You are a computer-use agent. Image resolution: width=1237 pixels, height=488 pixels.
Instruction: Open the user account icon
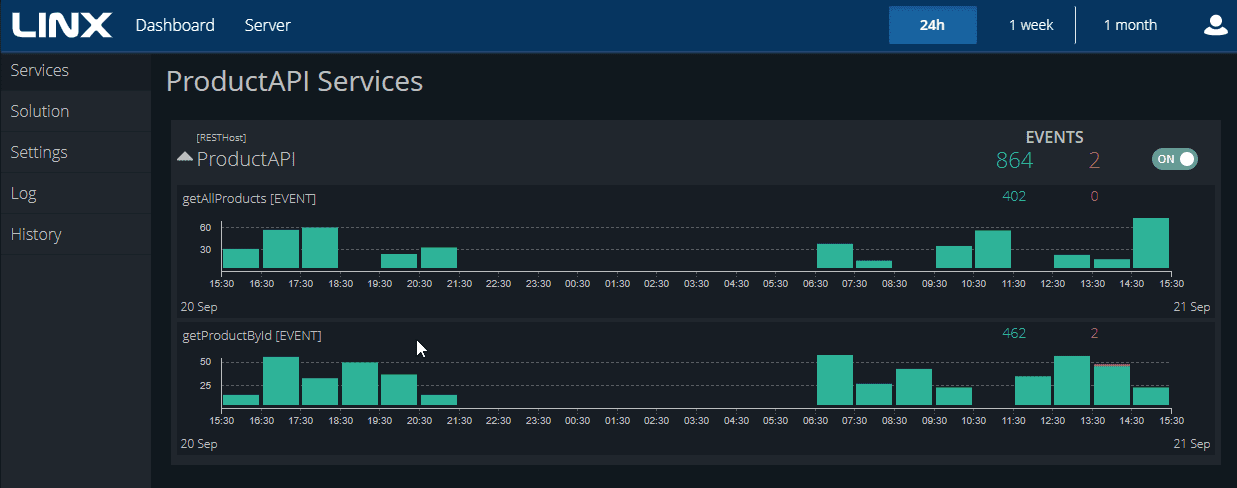pos(1215,25)
